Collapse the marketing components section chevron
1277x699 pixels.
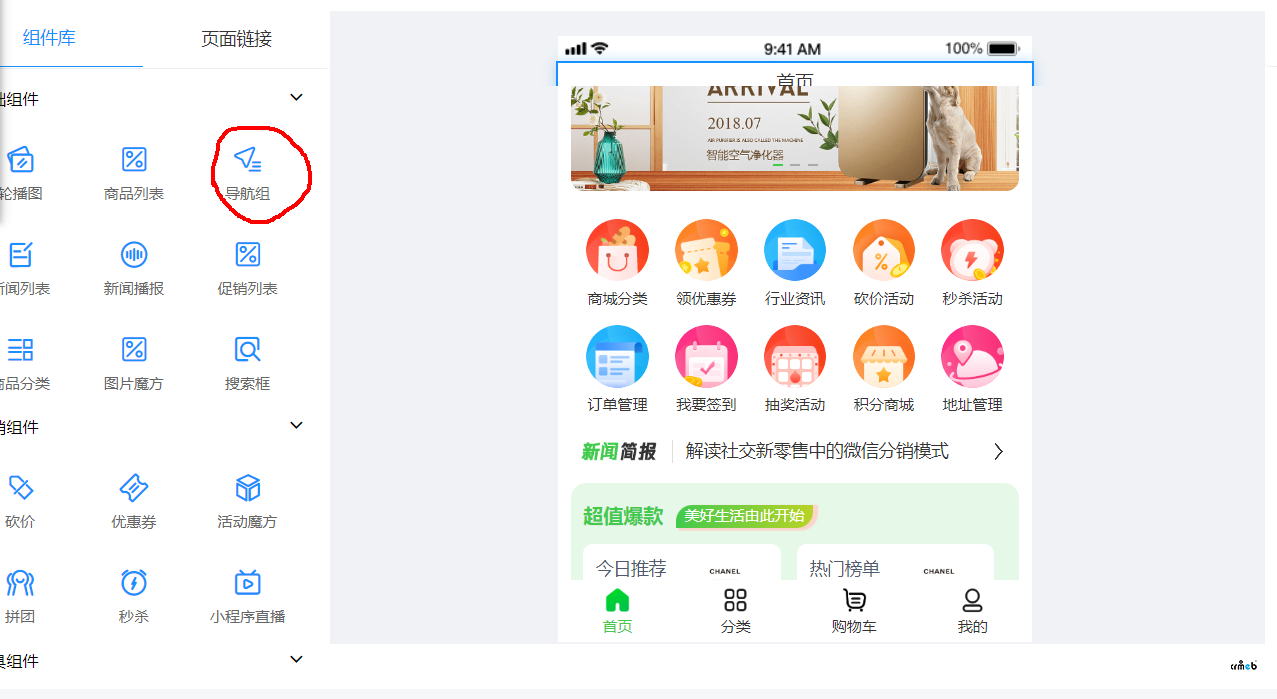(x=296, y=426)
